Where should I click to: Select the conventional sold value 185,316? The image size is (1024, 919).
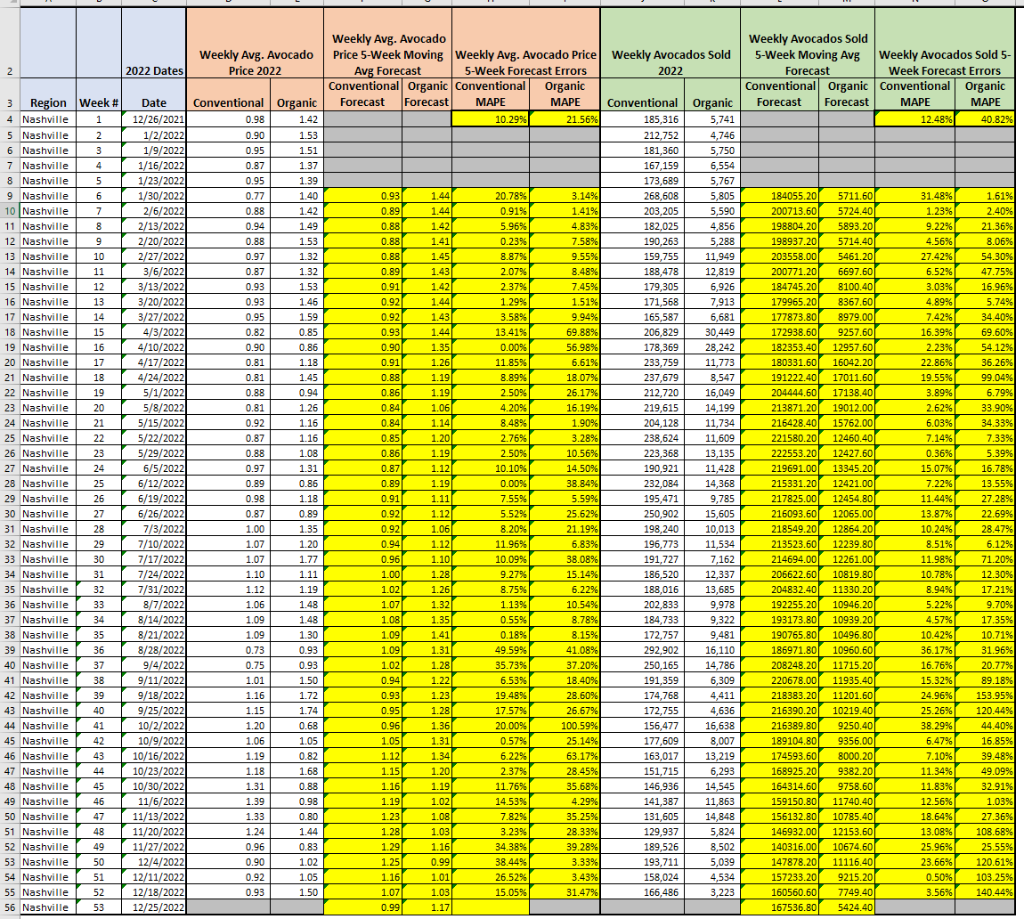tap(643, 119)
